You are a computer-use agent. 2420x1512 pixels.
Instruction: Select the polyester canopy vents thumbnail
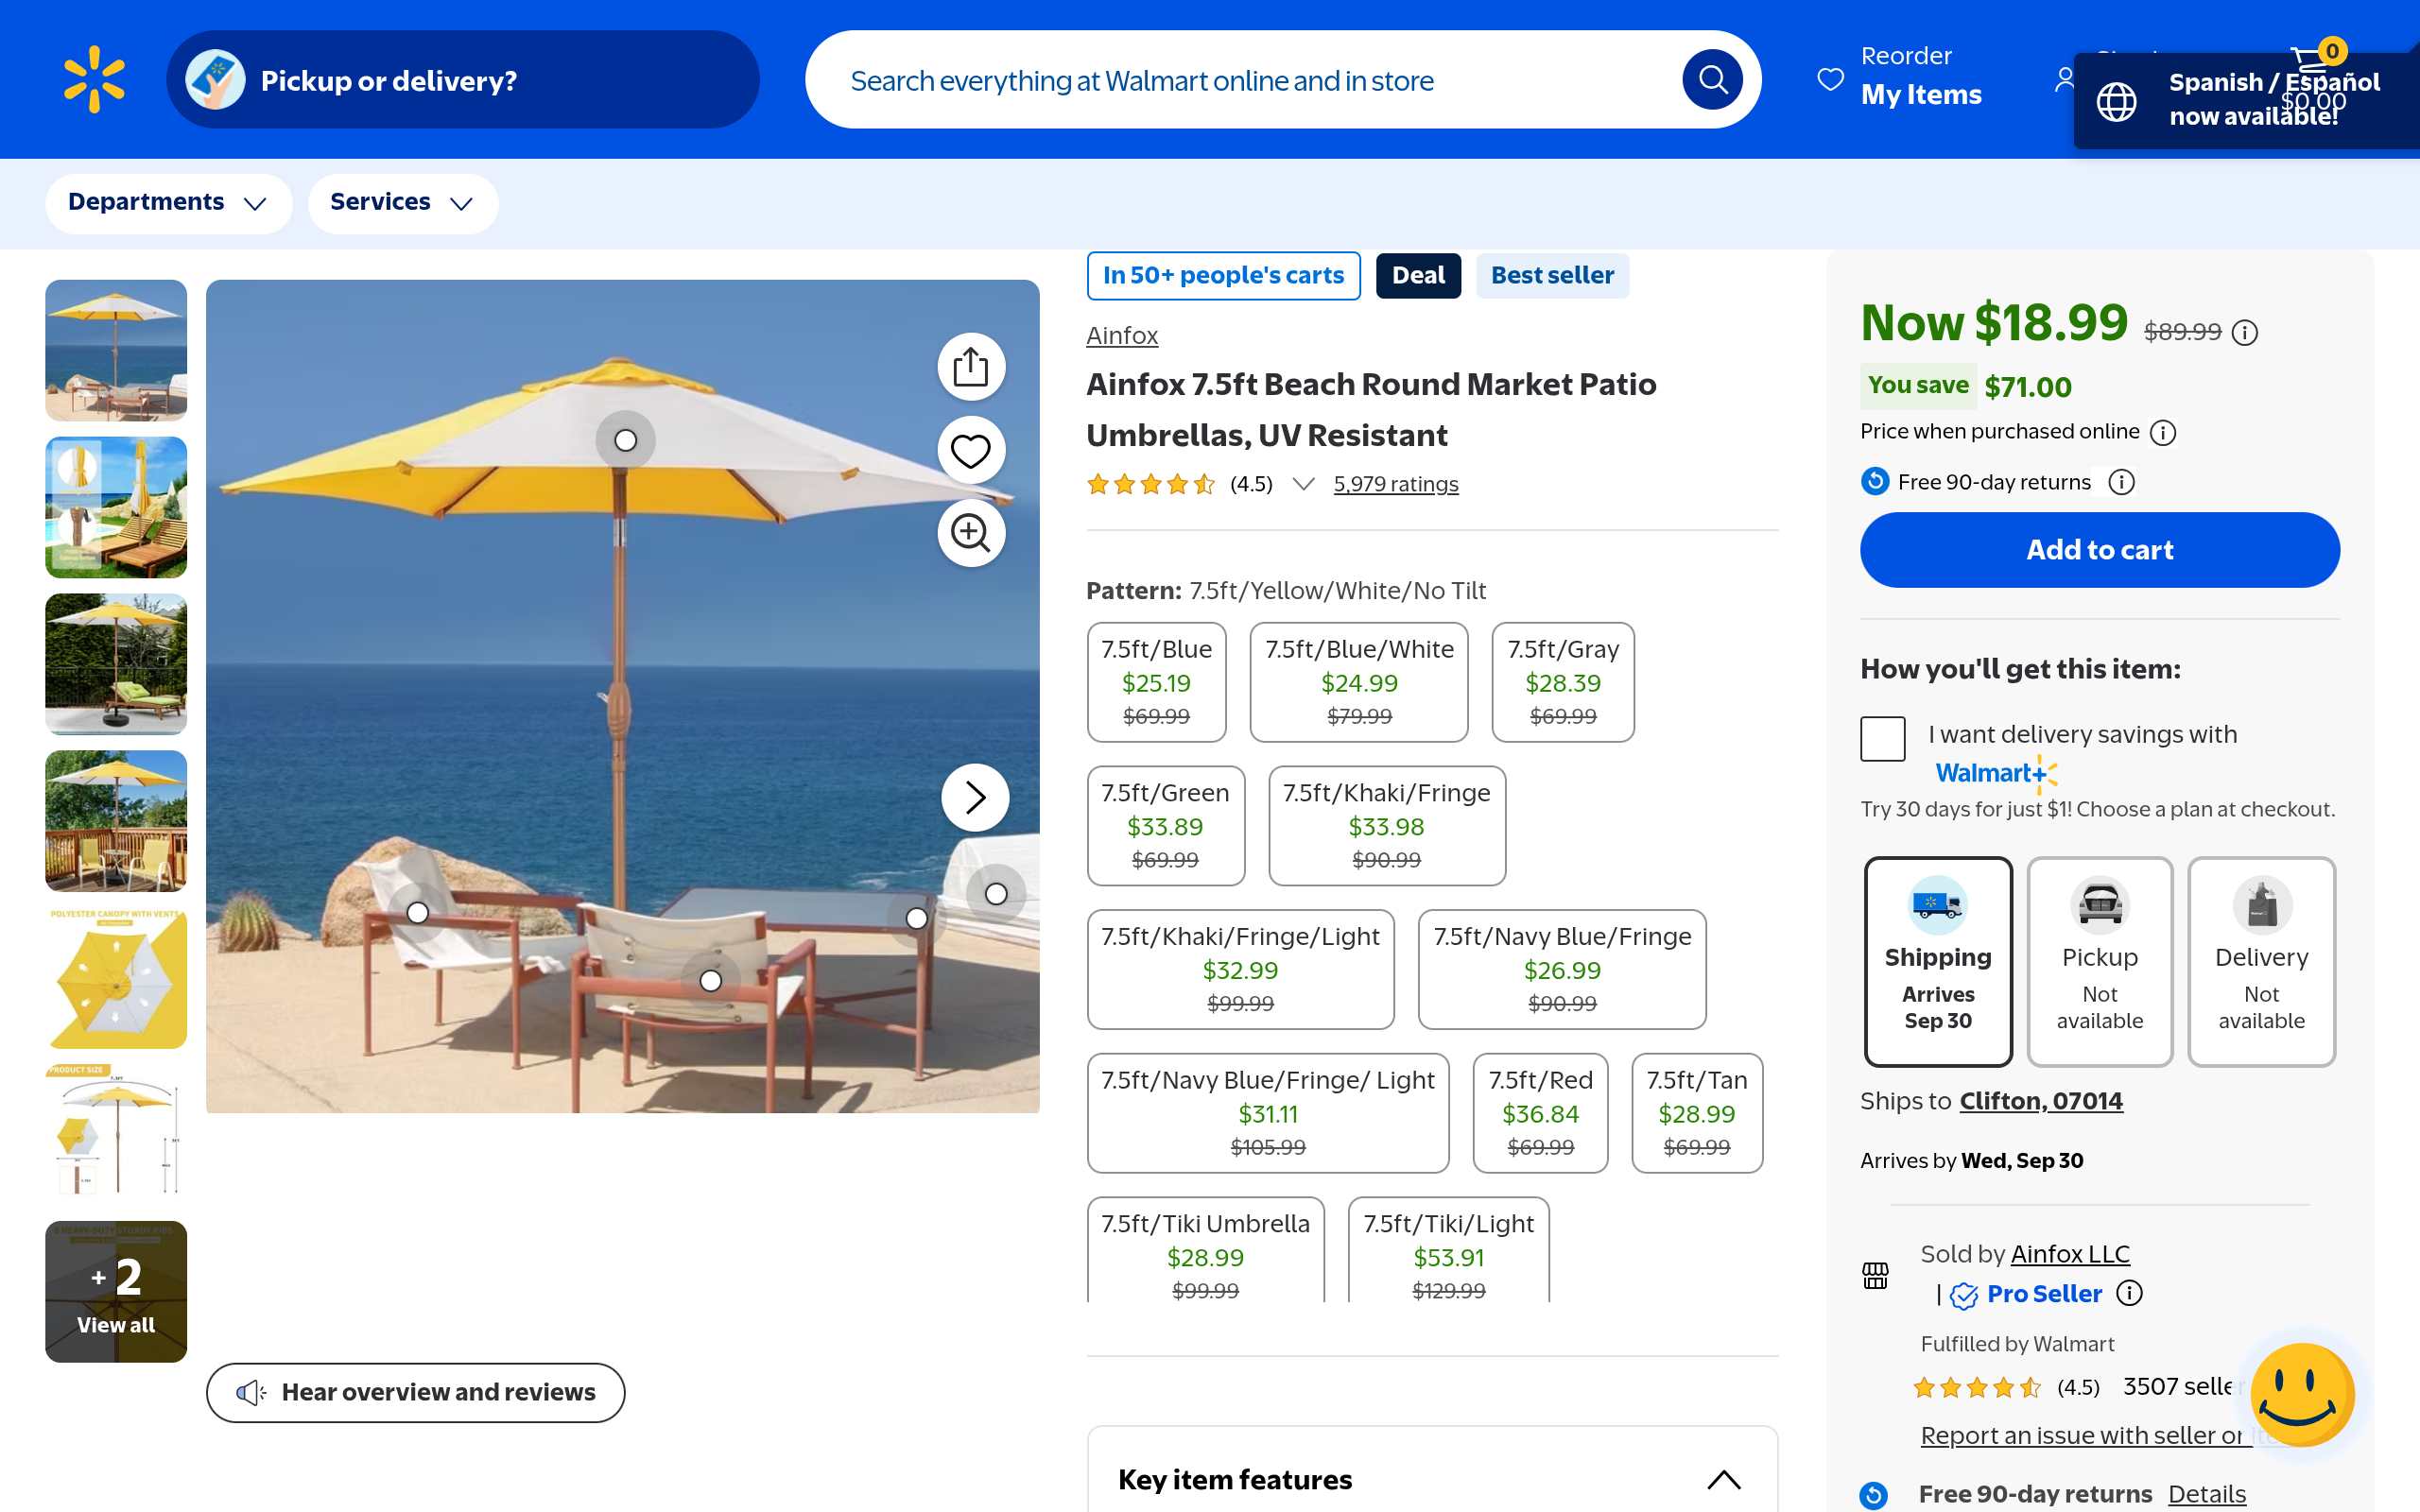click(x=116, y=977)
